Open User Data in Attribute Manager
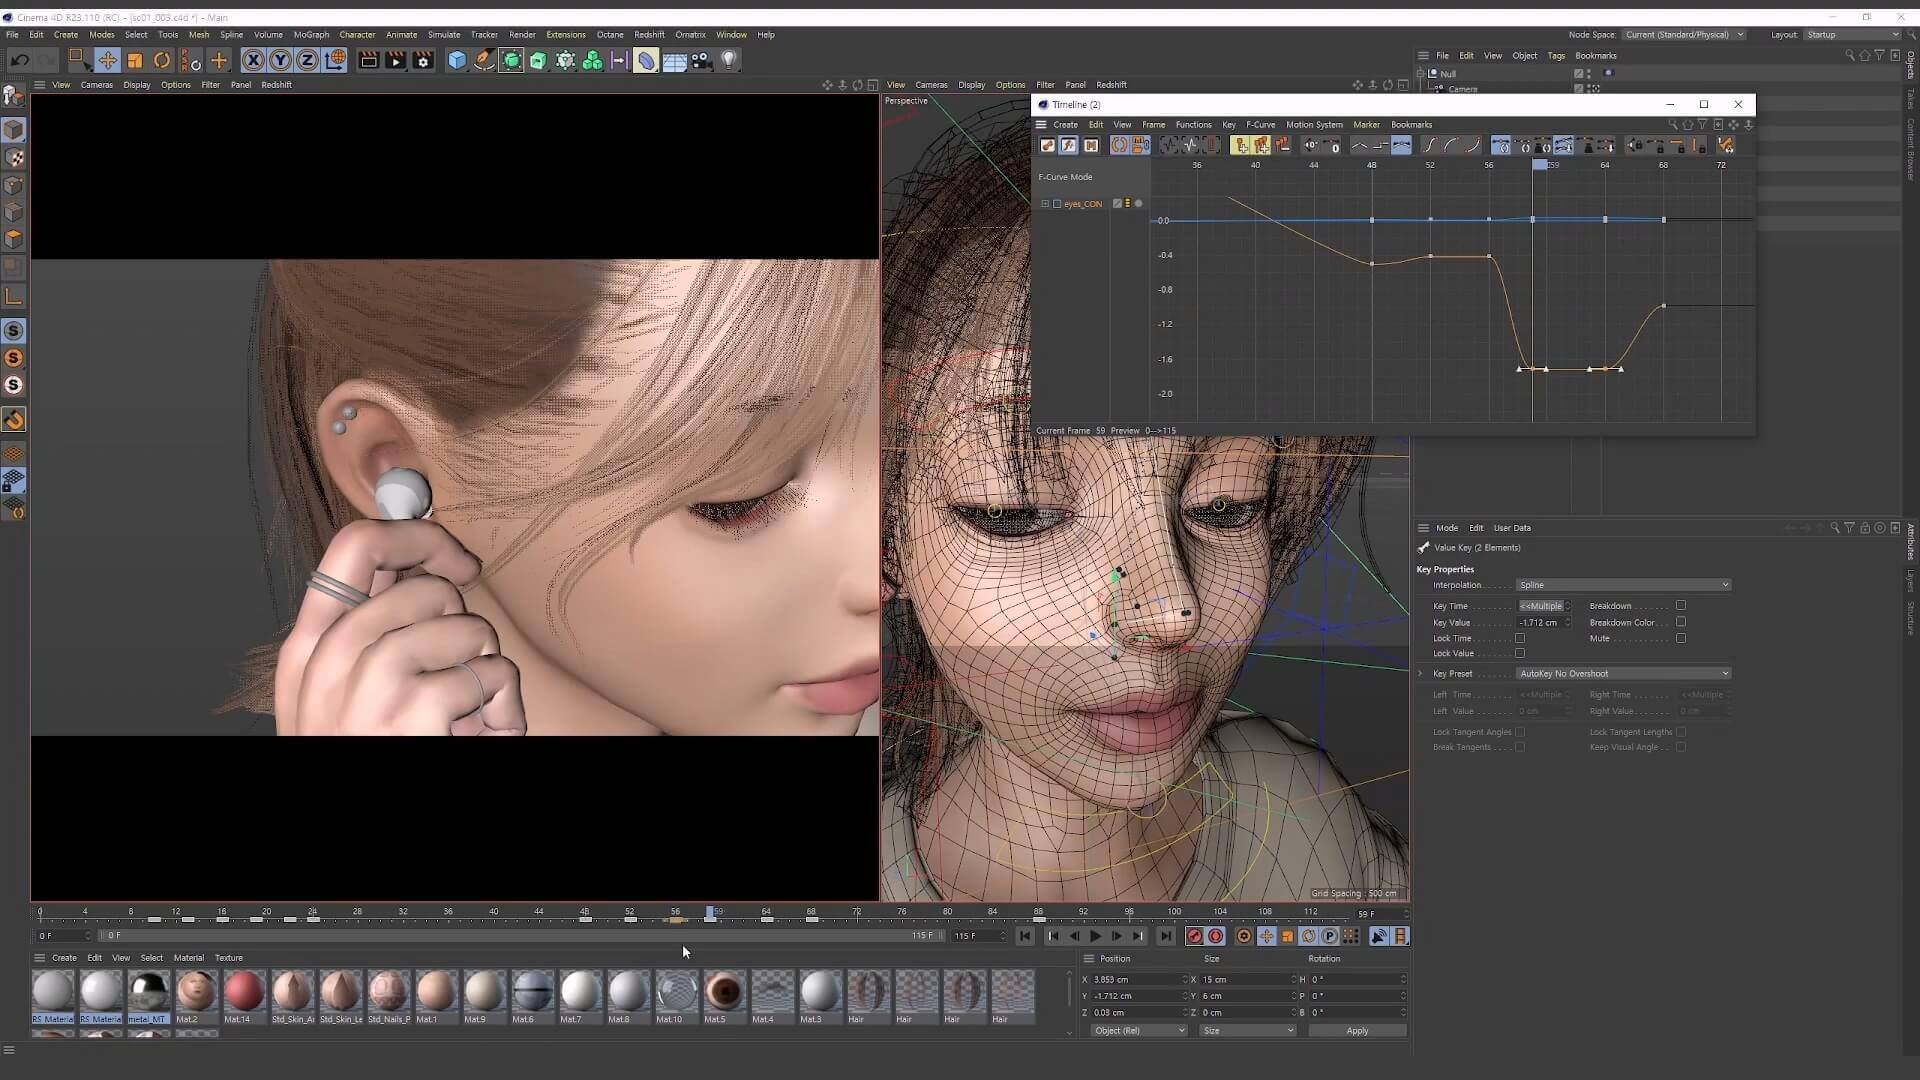1920x1080 pixels. [x=1512, y=528]
